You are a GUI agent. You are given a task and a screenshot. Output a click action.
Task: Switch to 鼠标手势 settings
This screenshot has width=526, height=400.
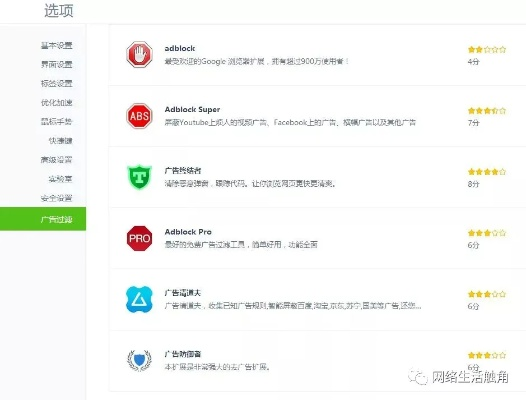[x=57, y=121]
